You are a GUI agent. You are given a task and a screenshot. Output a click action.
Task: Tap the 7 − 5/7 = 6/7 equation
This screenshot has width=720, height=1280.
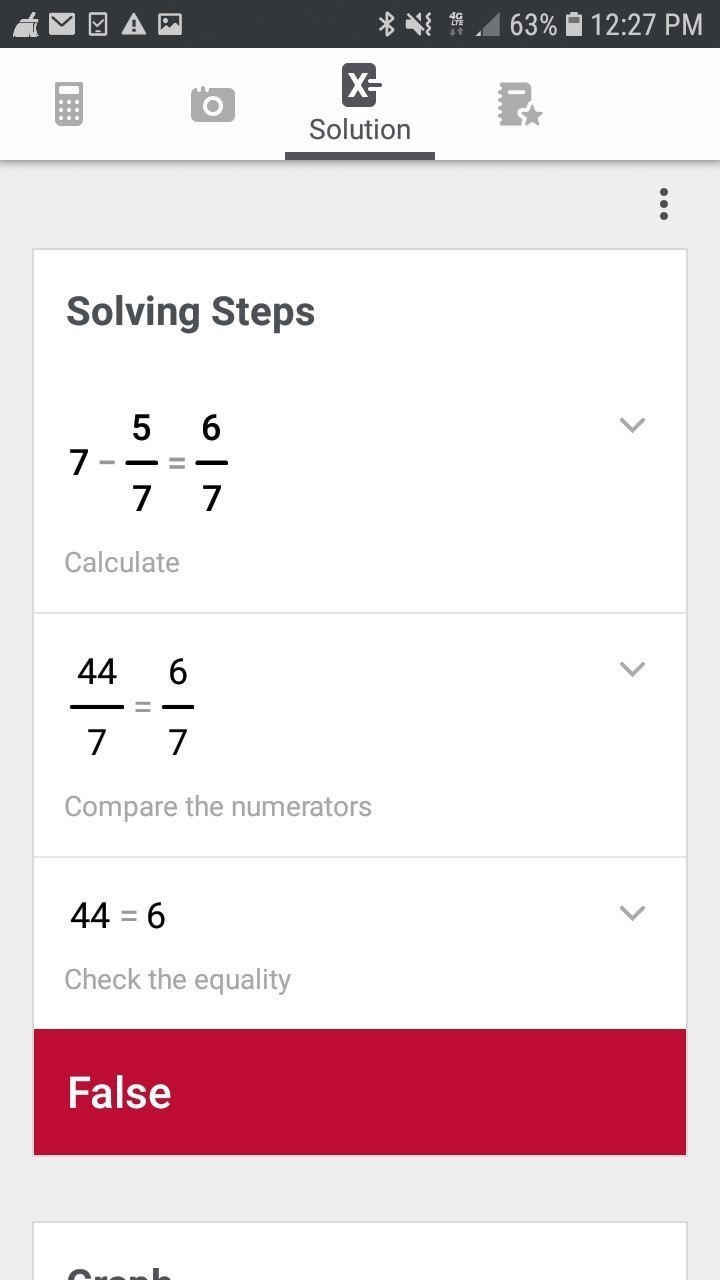click(148, 463)
